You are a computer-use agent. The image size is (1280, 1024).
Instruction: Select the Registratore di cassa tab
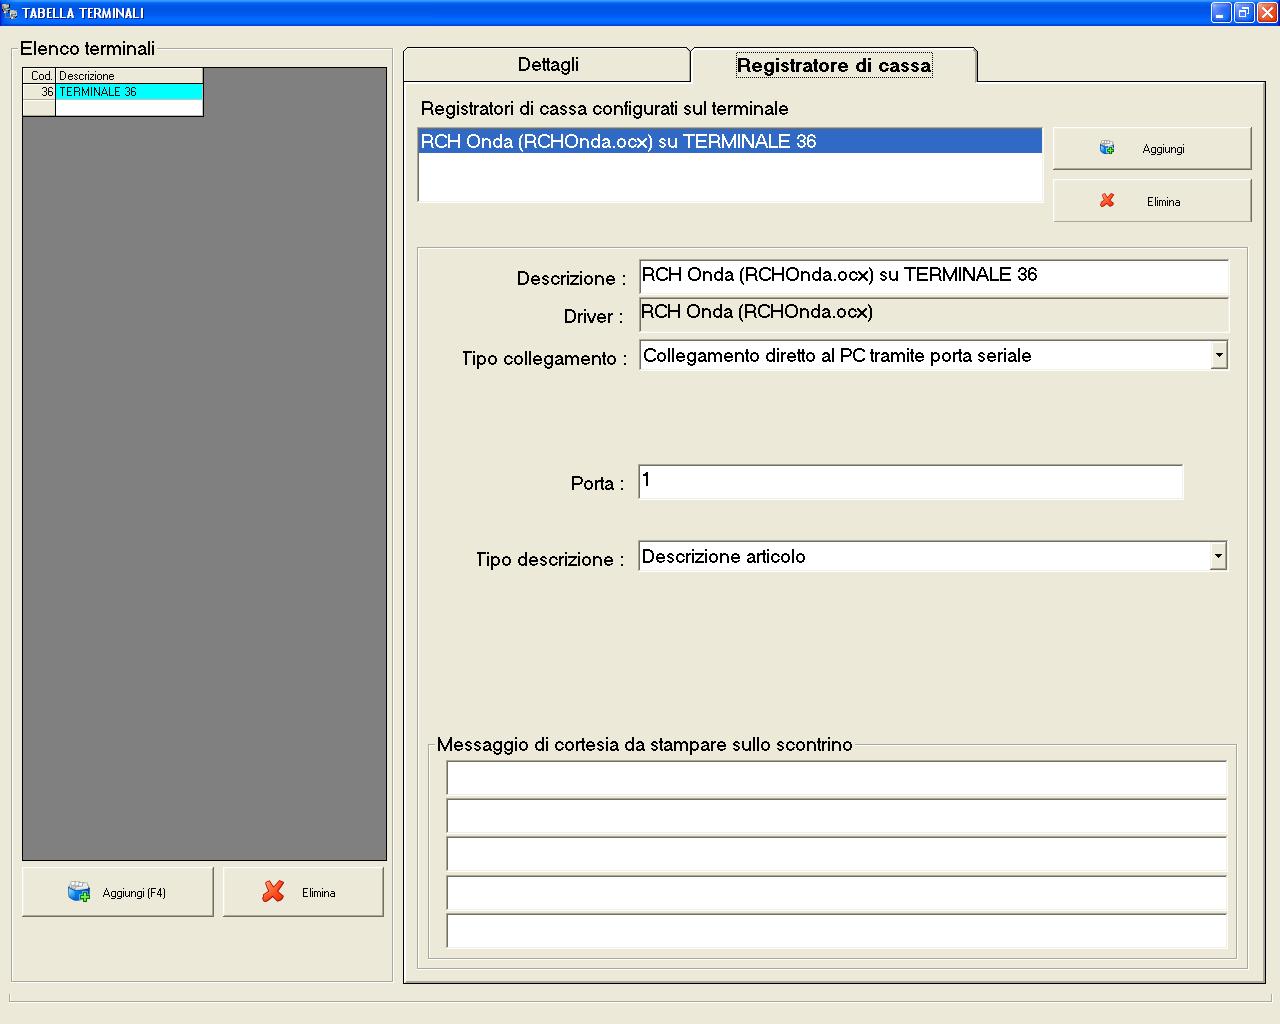(833, 65)
